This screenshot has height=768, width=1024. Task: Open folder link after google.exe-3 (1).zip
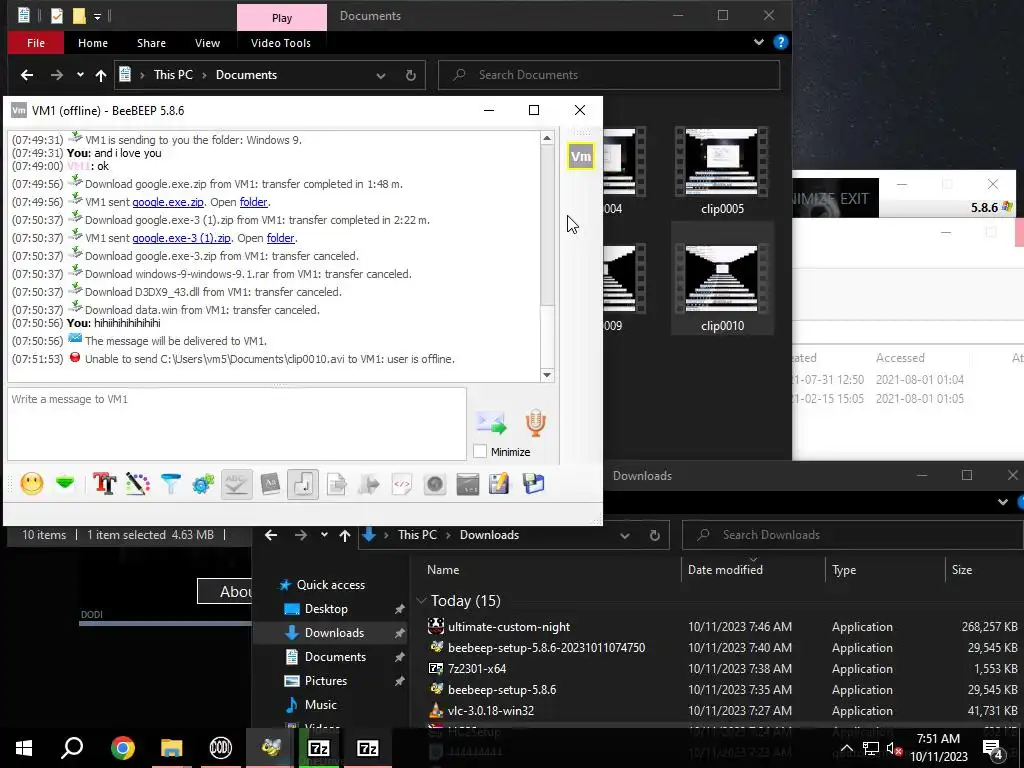[280, 238]
